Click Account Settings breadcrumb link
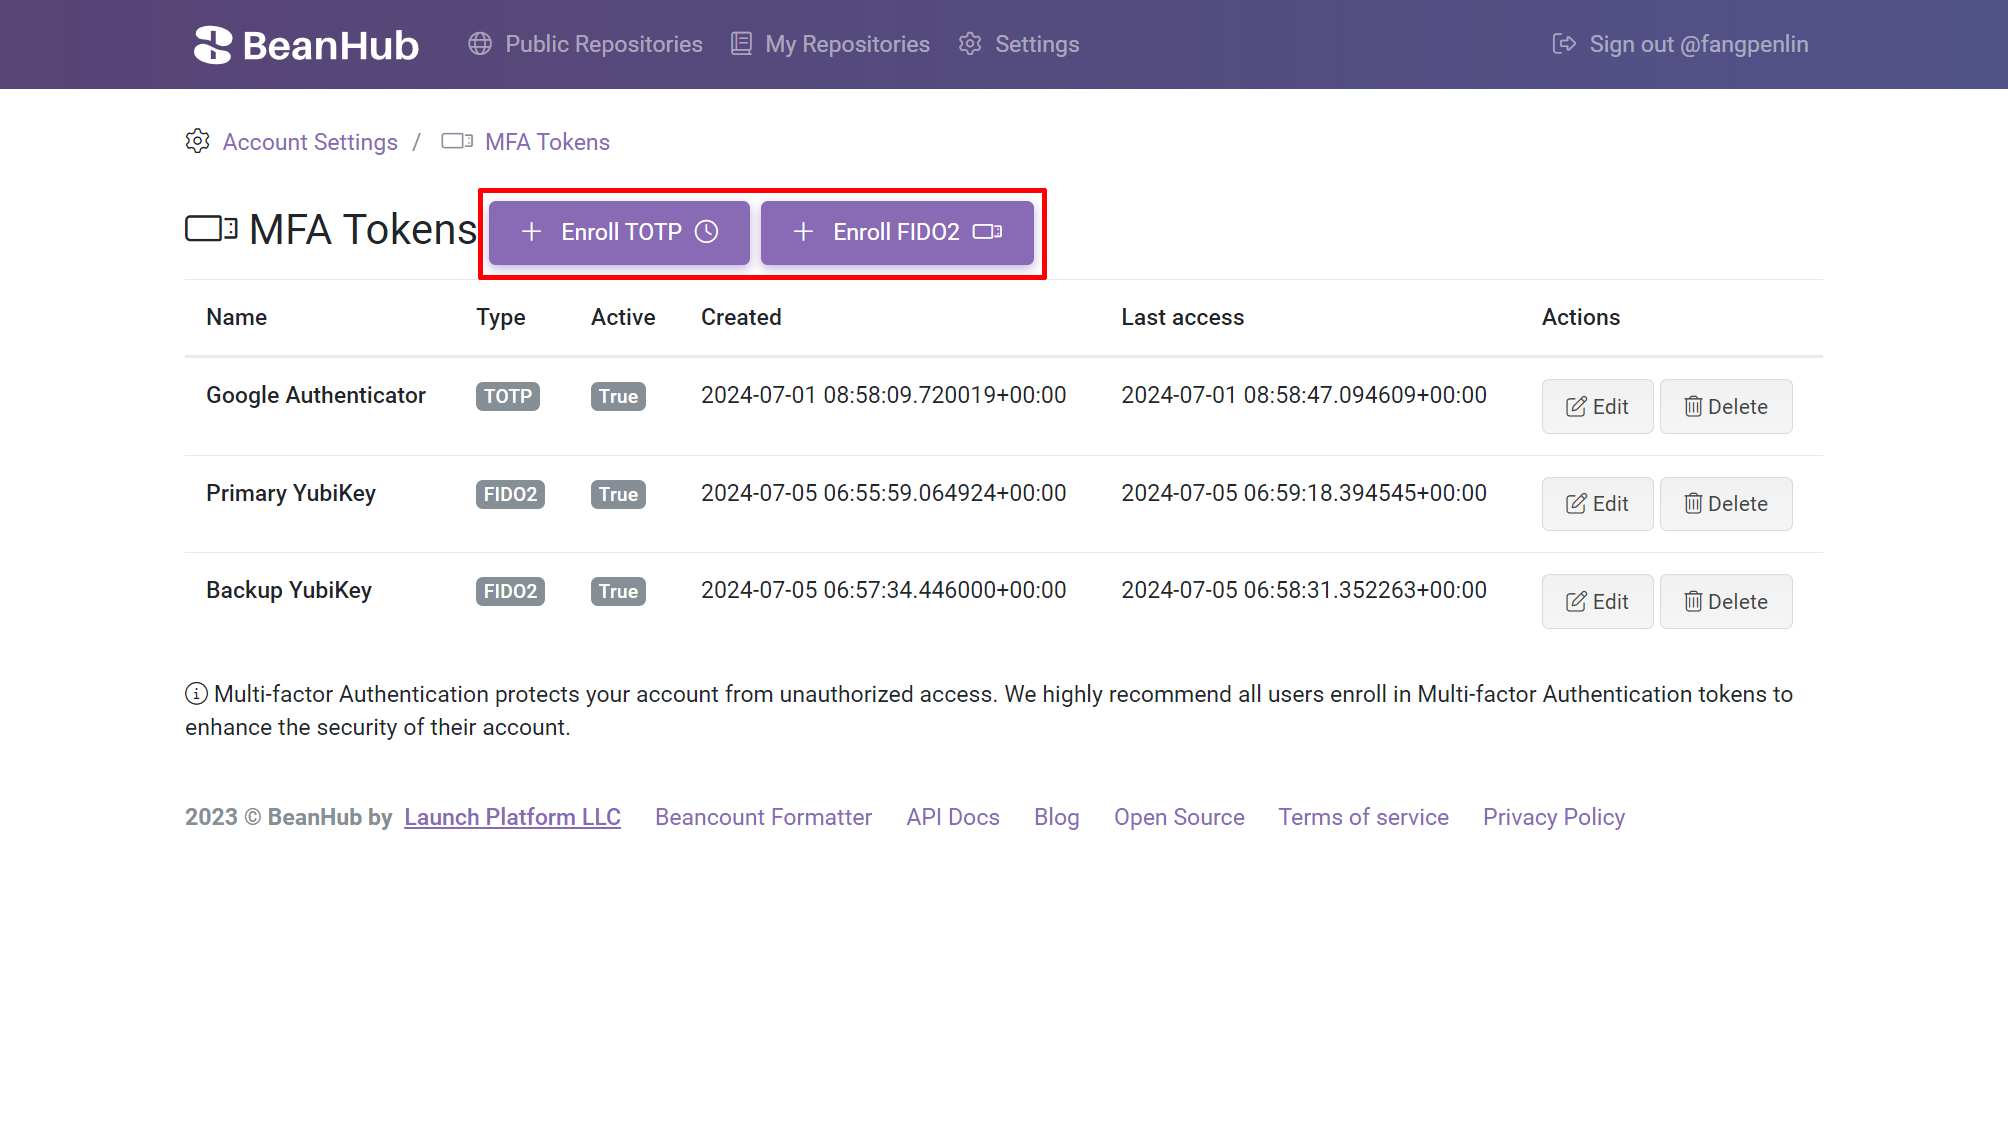This screenshot has height=1141, width=2008. 310,142
